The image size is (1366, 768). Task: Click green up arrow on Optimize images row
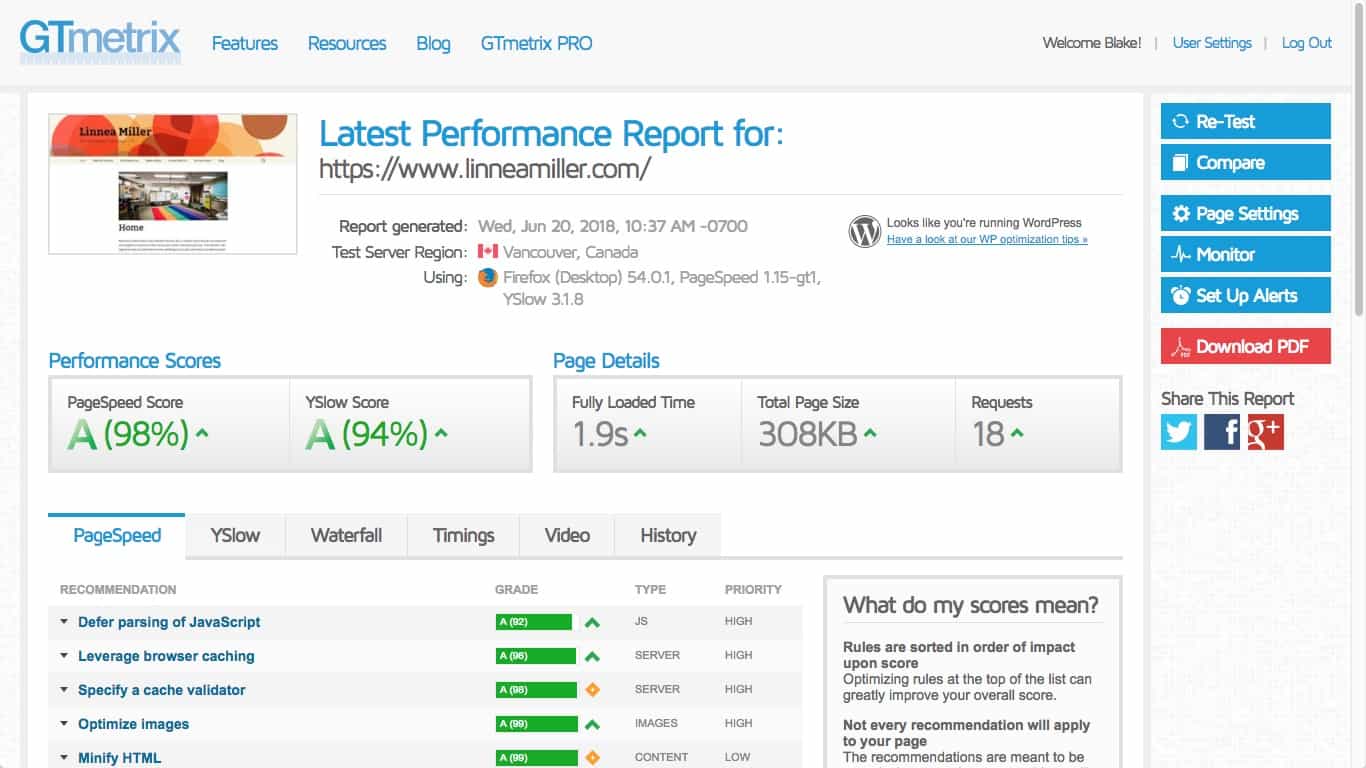[592, 724]
